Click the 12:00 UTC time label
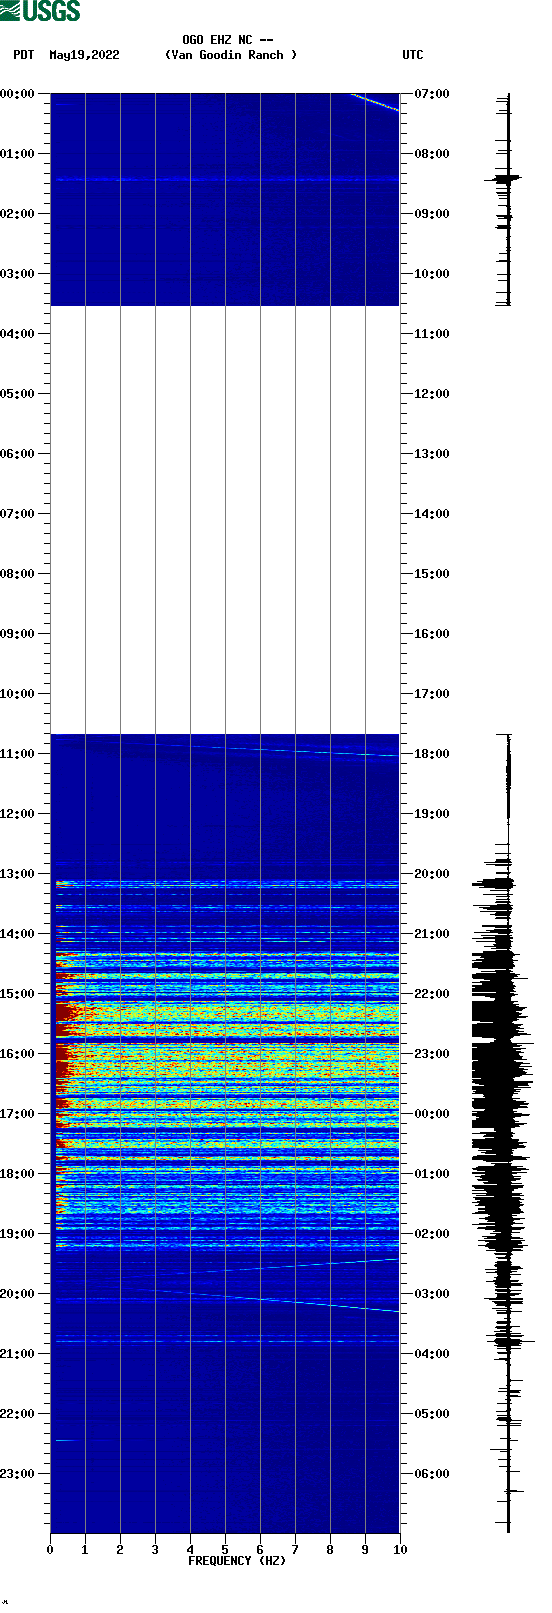Image resolution: width=552 pixels, height=1613 pixels. pyautogui.click(x=432, y=394)
